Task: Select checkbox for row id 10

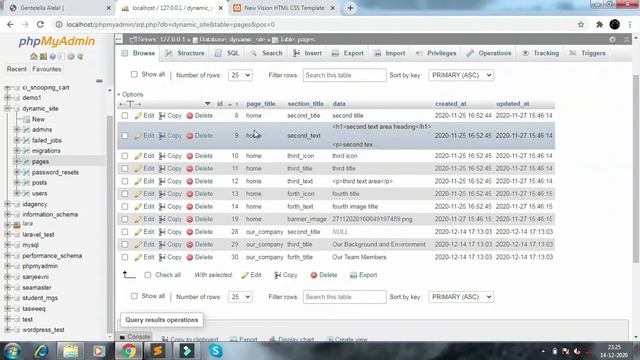Action: tap(125, 156)
